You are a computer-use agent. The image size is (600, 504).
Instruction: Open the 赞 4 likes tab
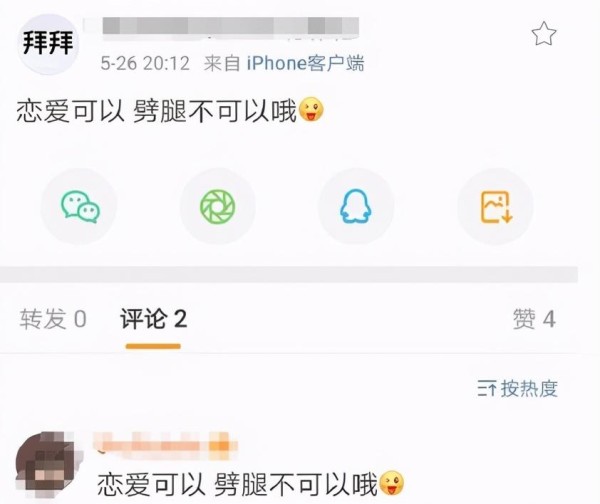tap(534, 319)
